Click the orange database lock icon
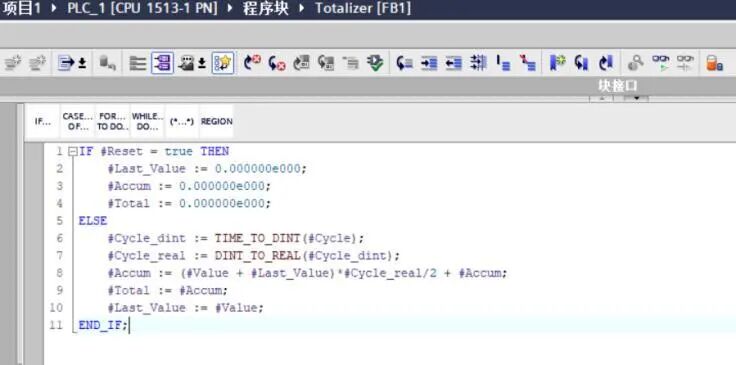736x365 pixels. tap(714, 63)
